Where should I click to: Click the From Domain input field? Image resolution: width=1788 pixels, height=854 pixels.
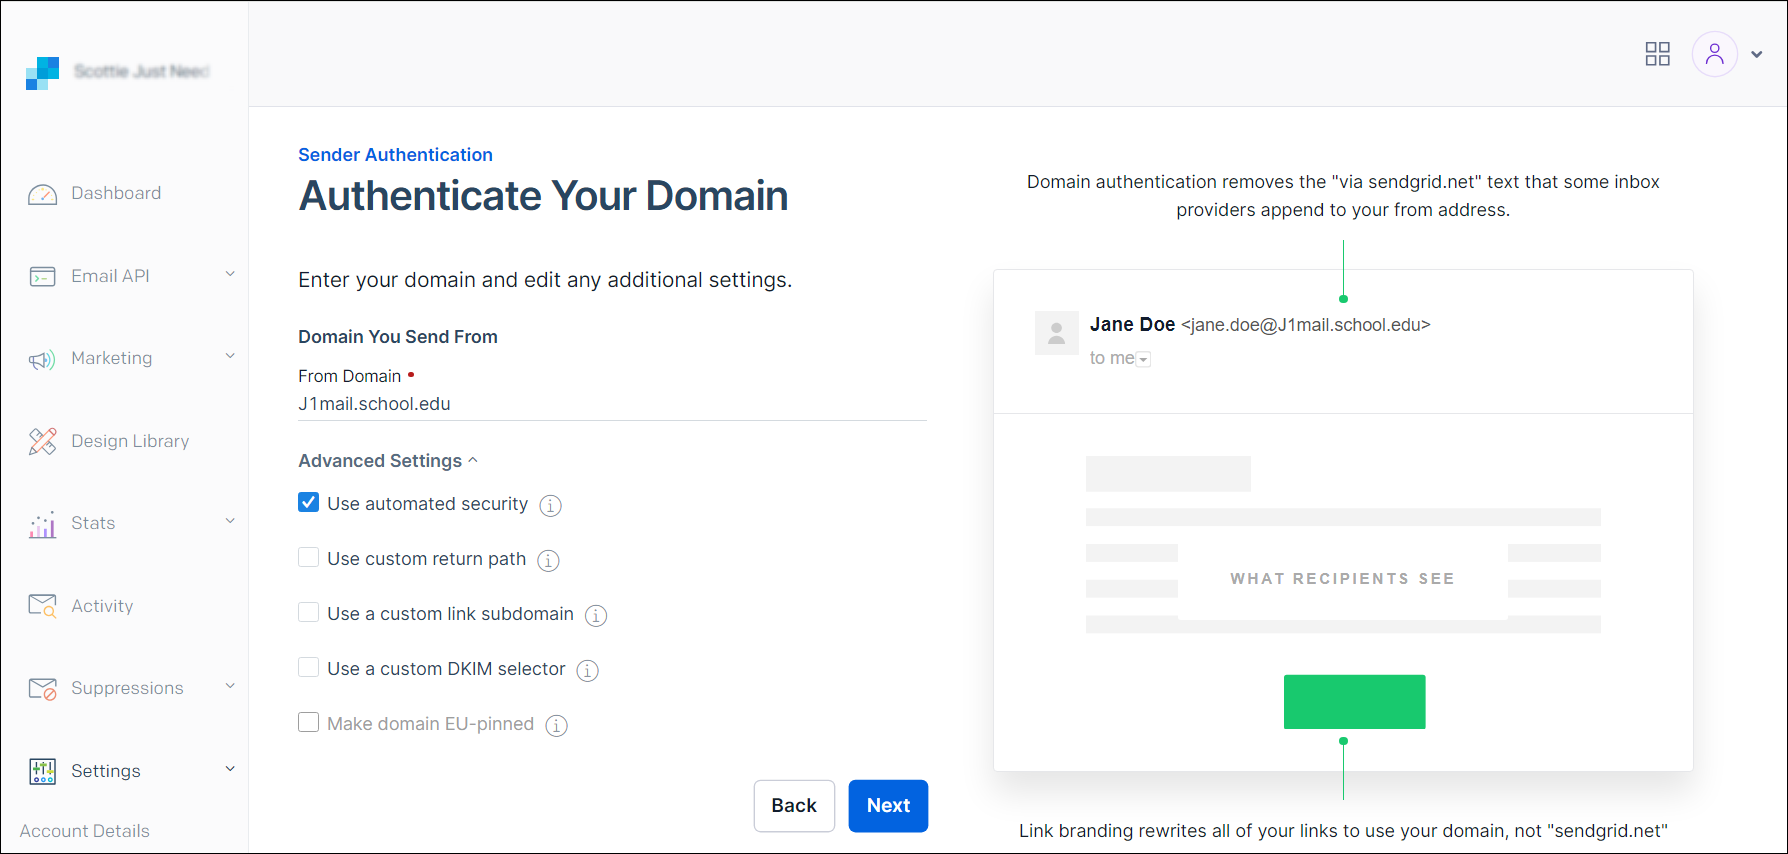pos(612,404)
